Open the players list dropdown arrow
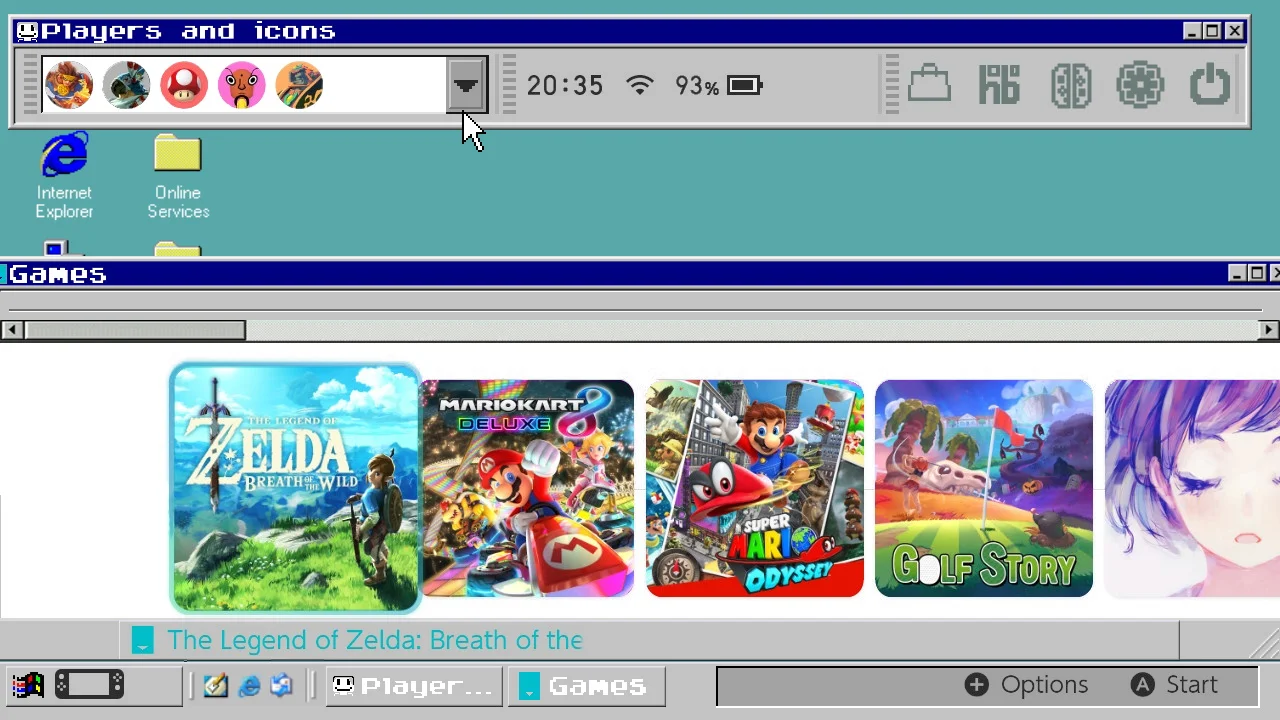Screen dimensions: 1280x720 click(465, 85)
